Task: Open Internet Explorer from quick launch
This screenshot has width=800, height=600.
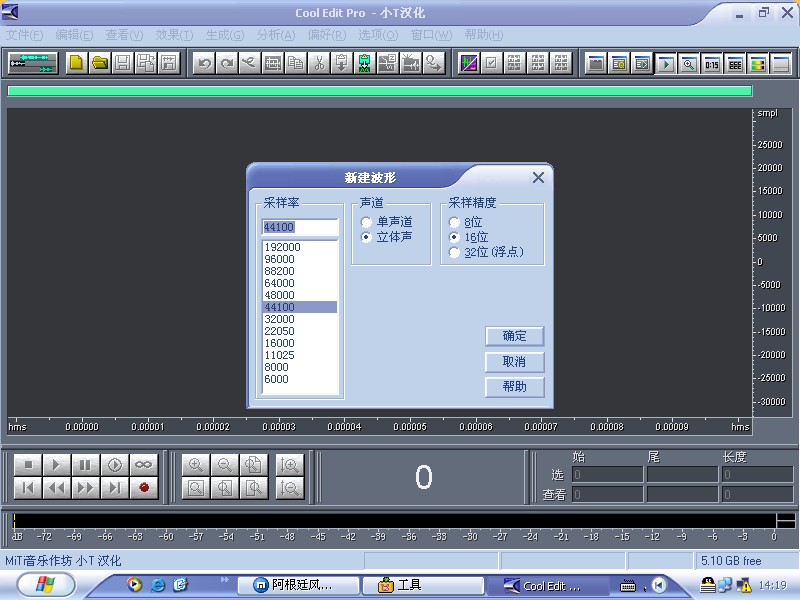Action: click(158, 585)
